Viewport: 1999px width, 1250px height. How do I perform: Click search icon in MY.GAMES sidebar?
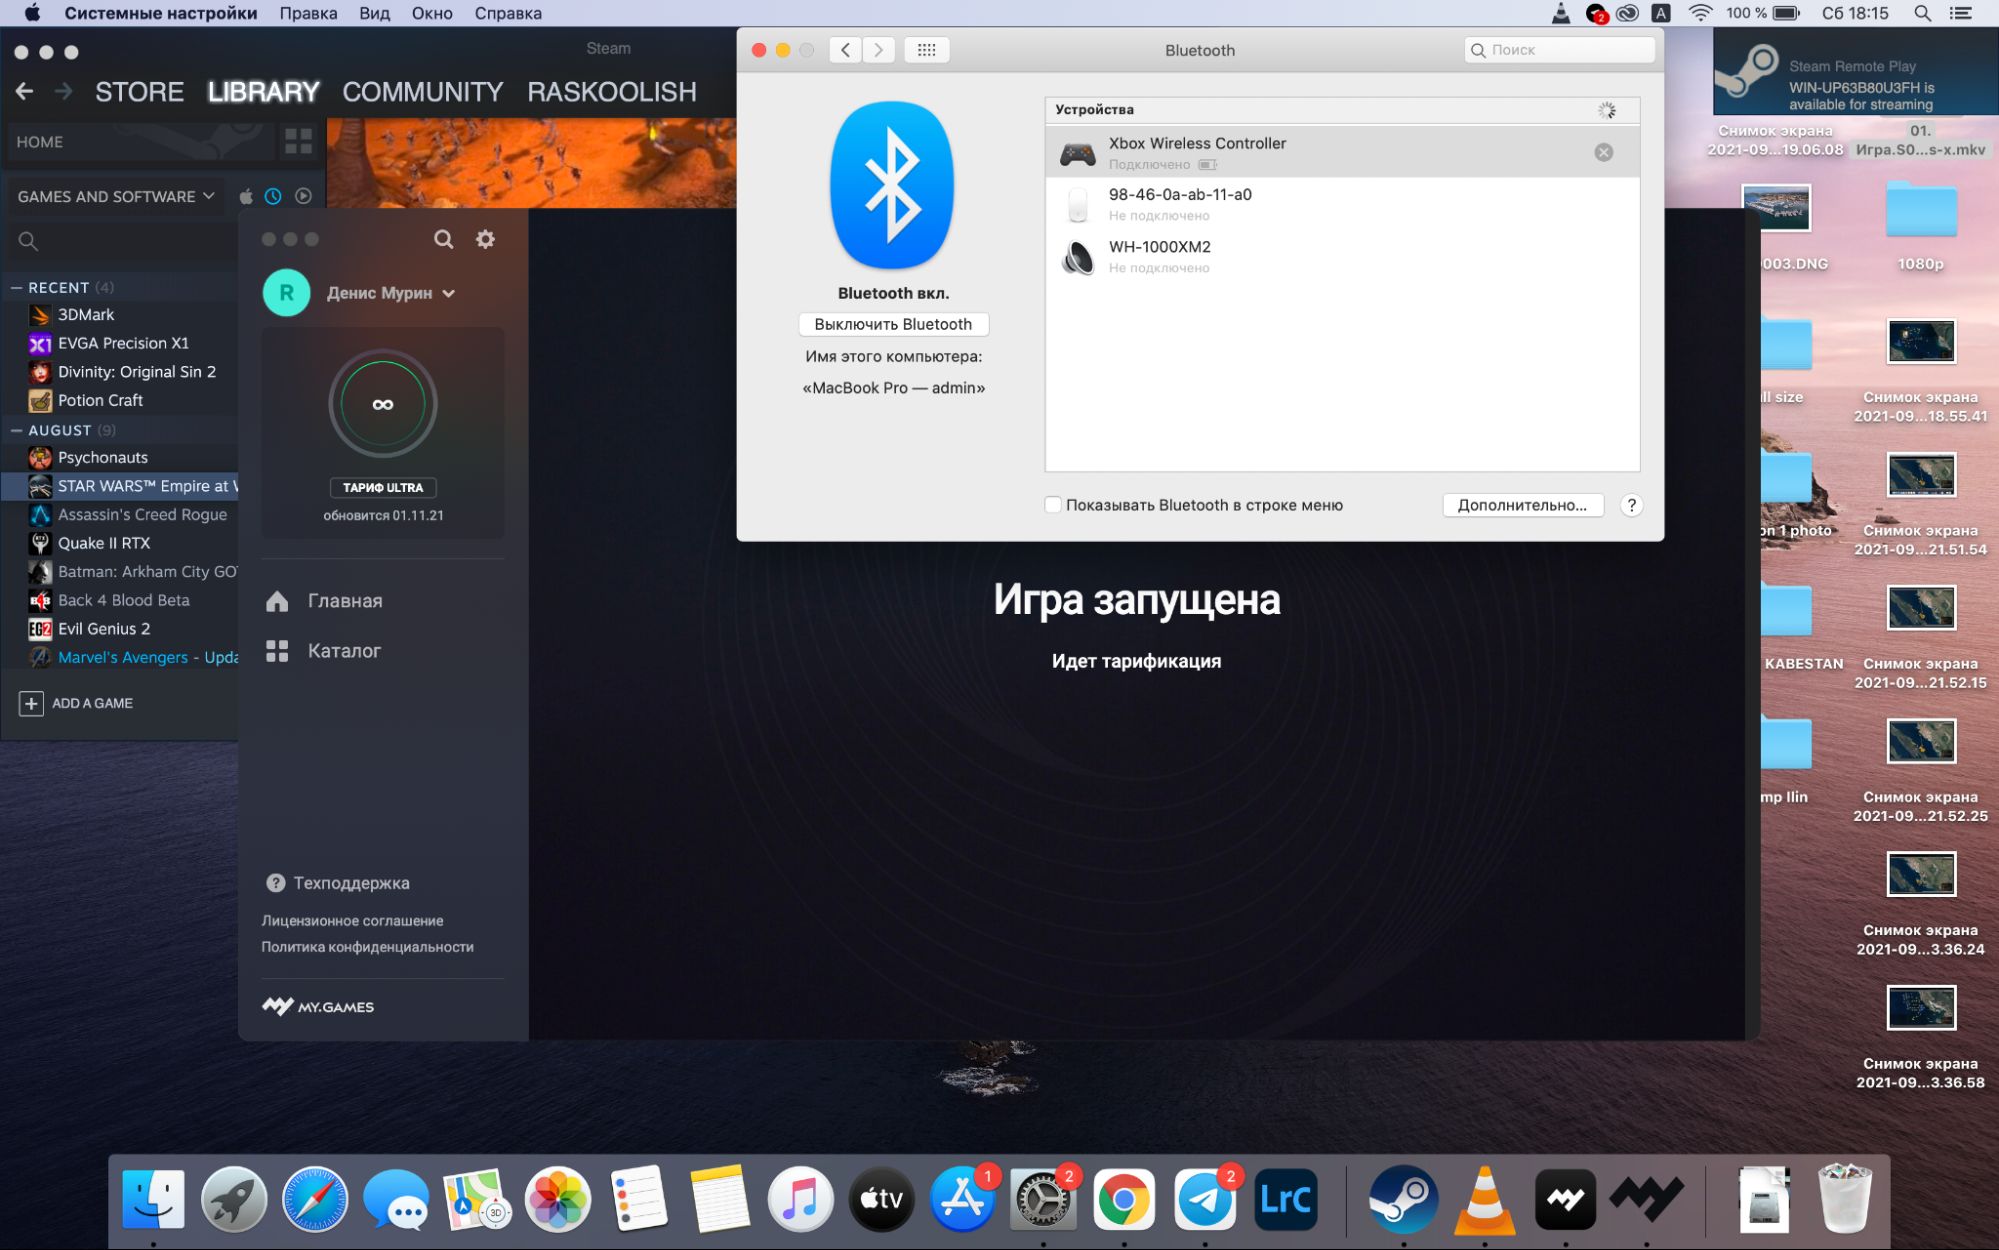pyautogui.click(x=443, y=239)
